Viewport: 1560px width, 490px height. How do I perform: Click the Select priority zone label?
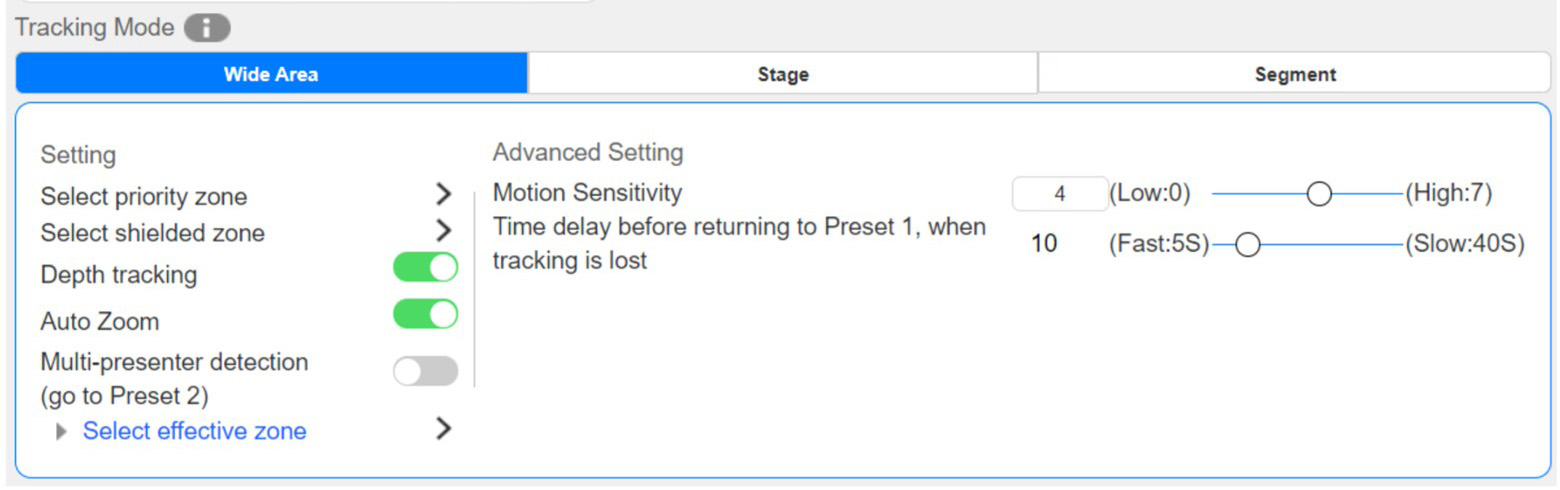[x=144, y=196]
